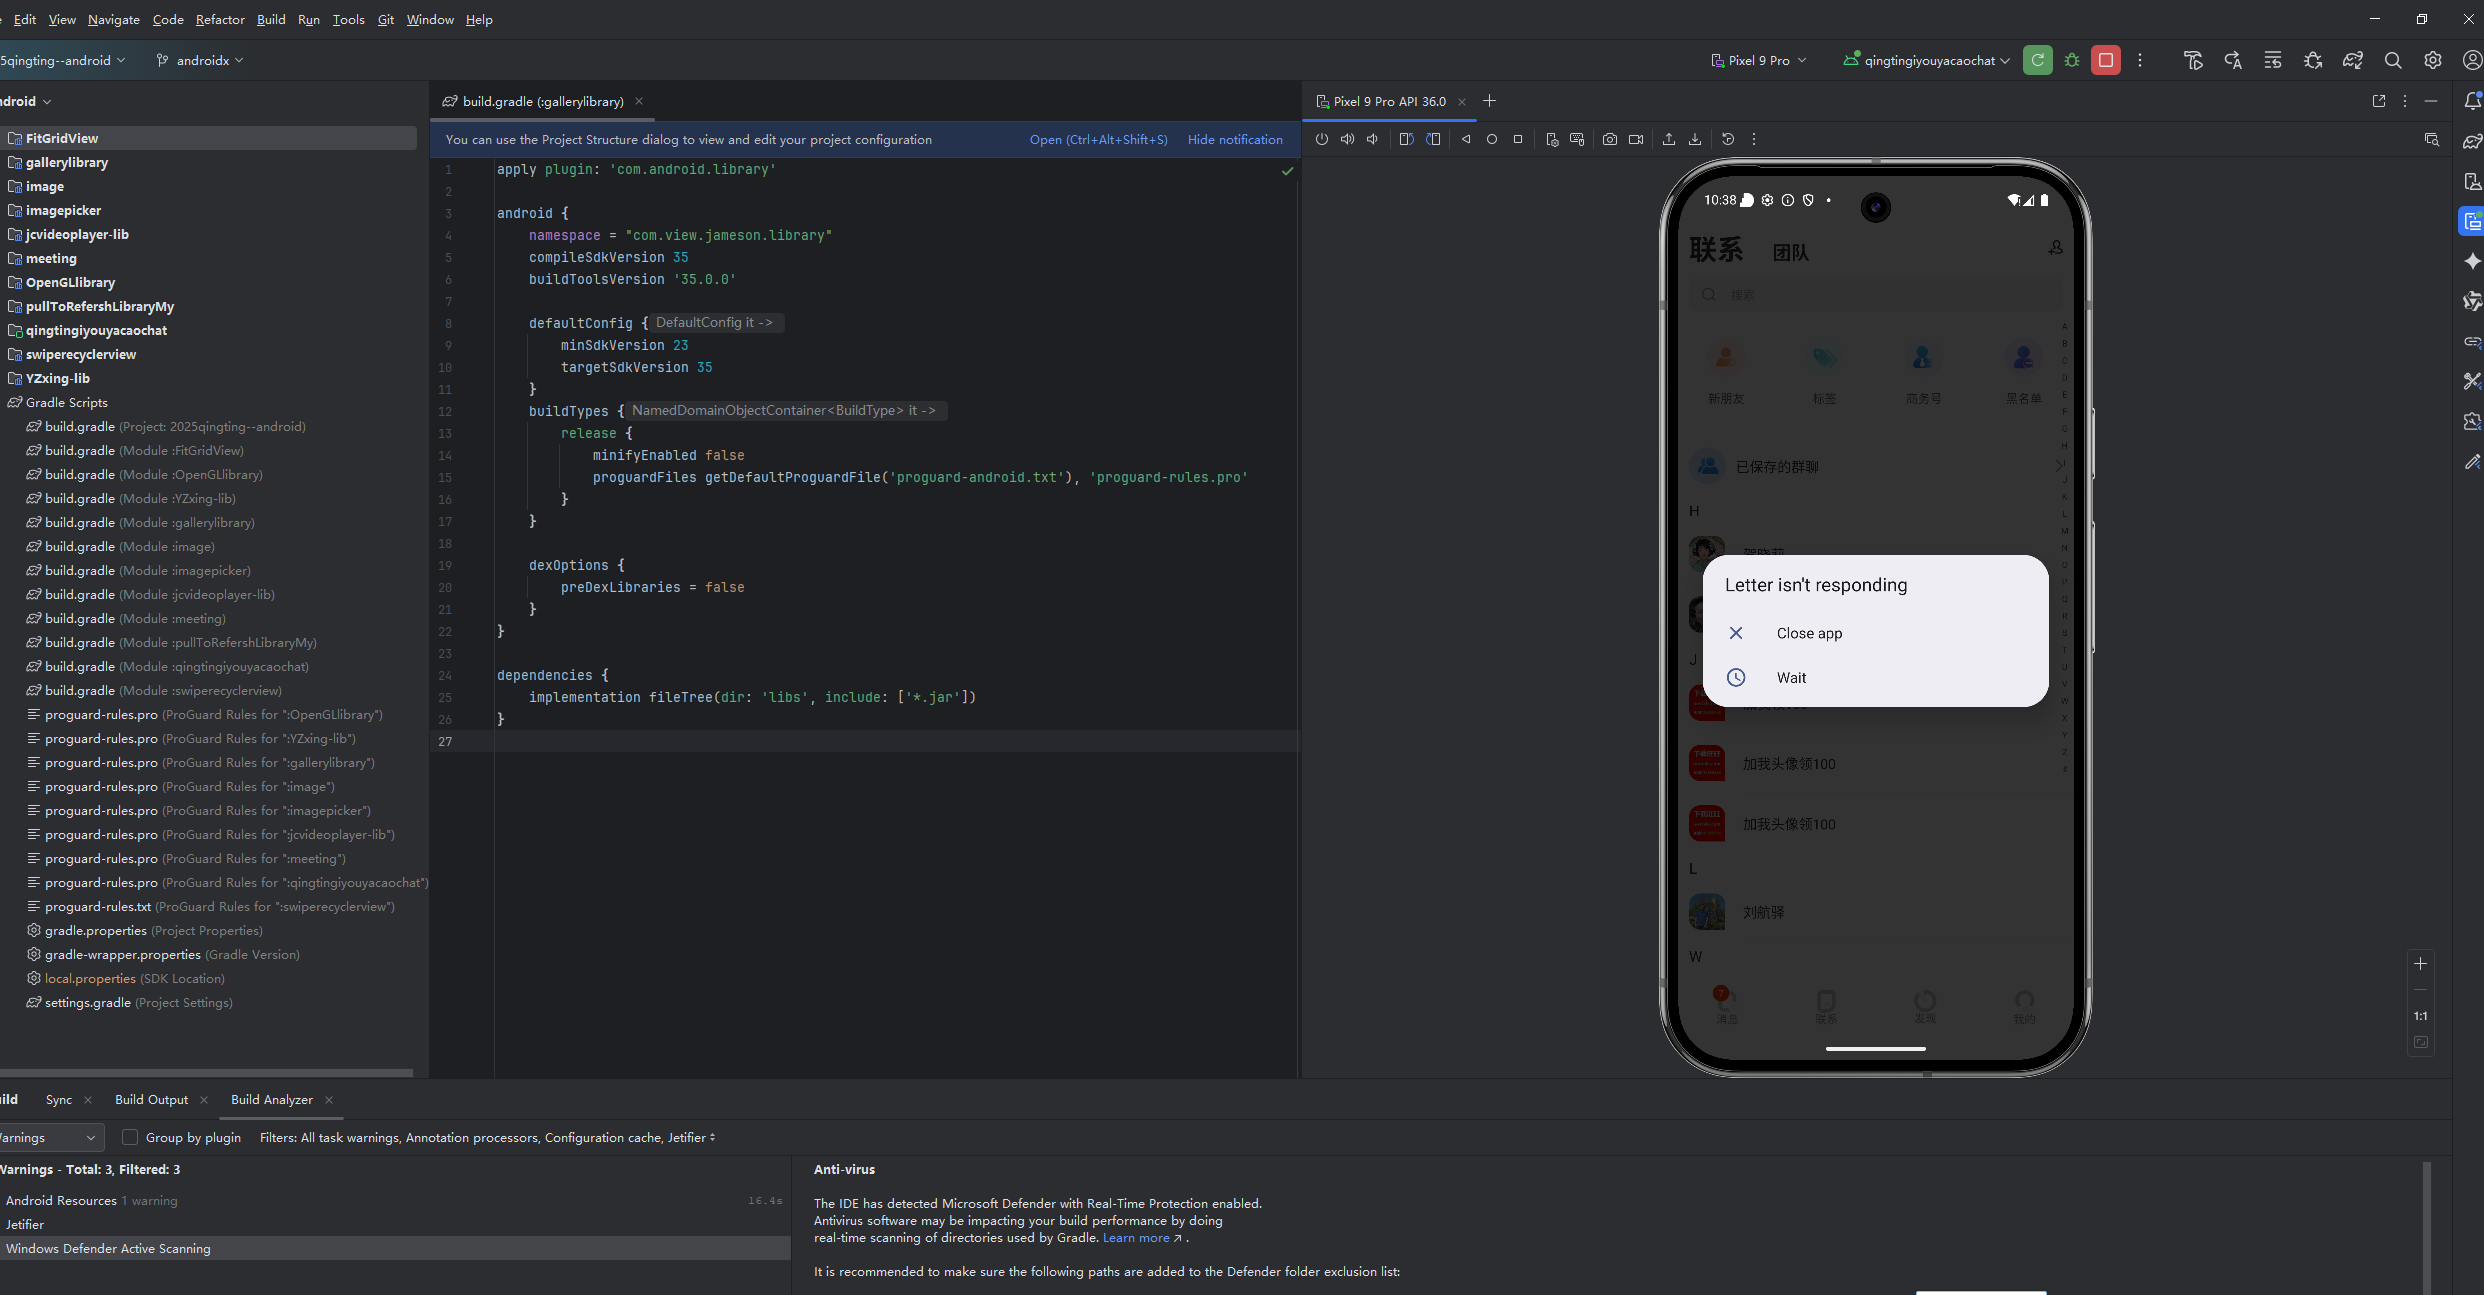Open the Refactor menu

pyautogui.click(x=220, y=20)
